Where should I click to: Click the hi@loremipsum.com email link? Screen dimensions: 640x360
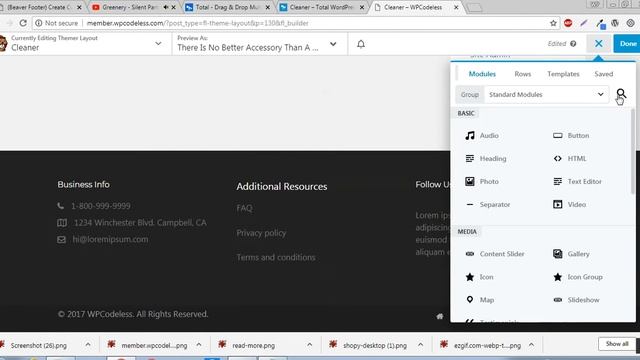click(x=110, y=240)
